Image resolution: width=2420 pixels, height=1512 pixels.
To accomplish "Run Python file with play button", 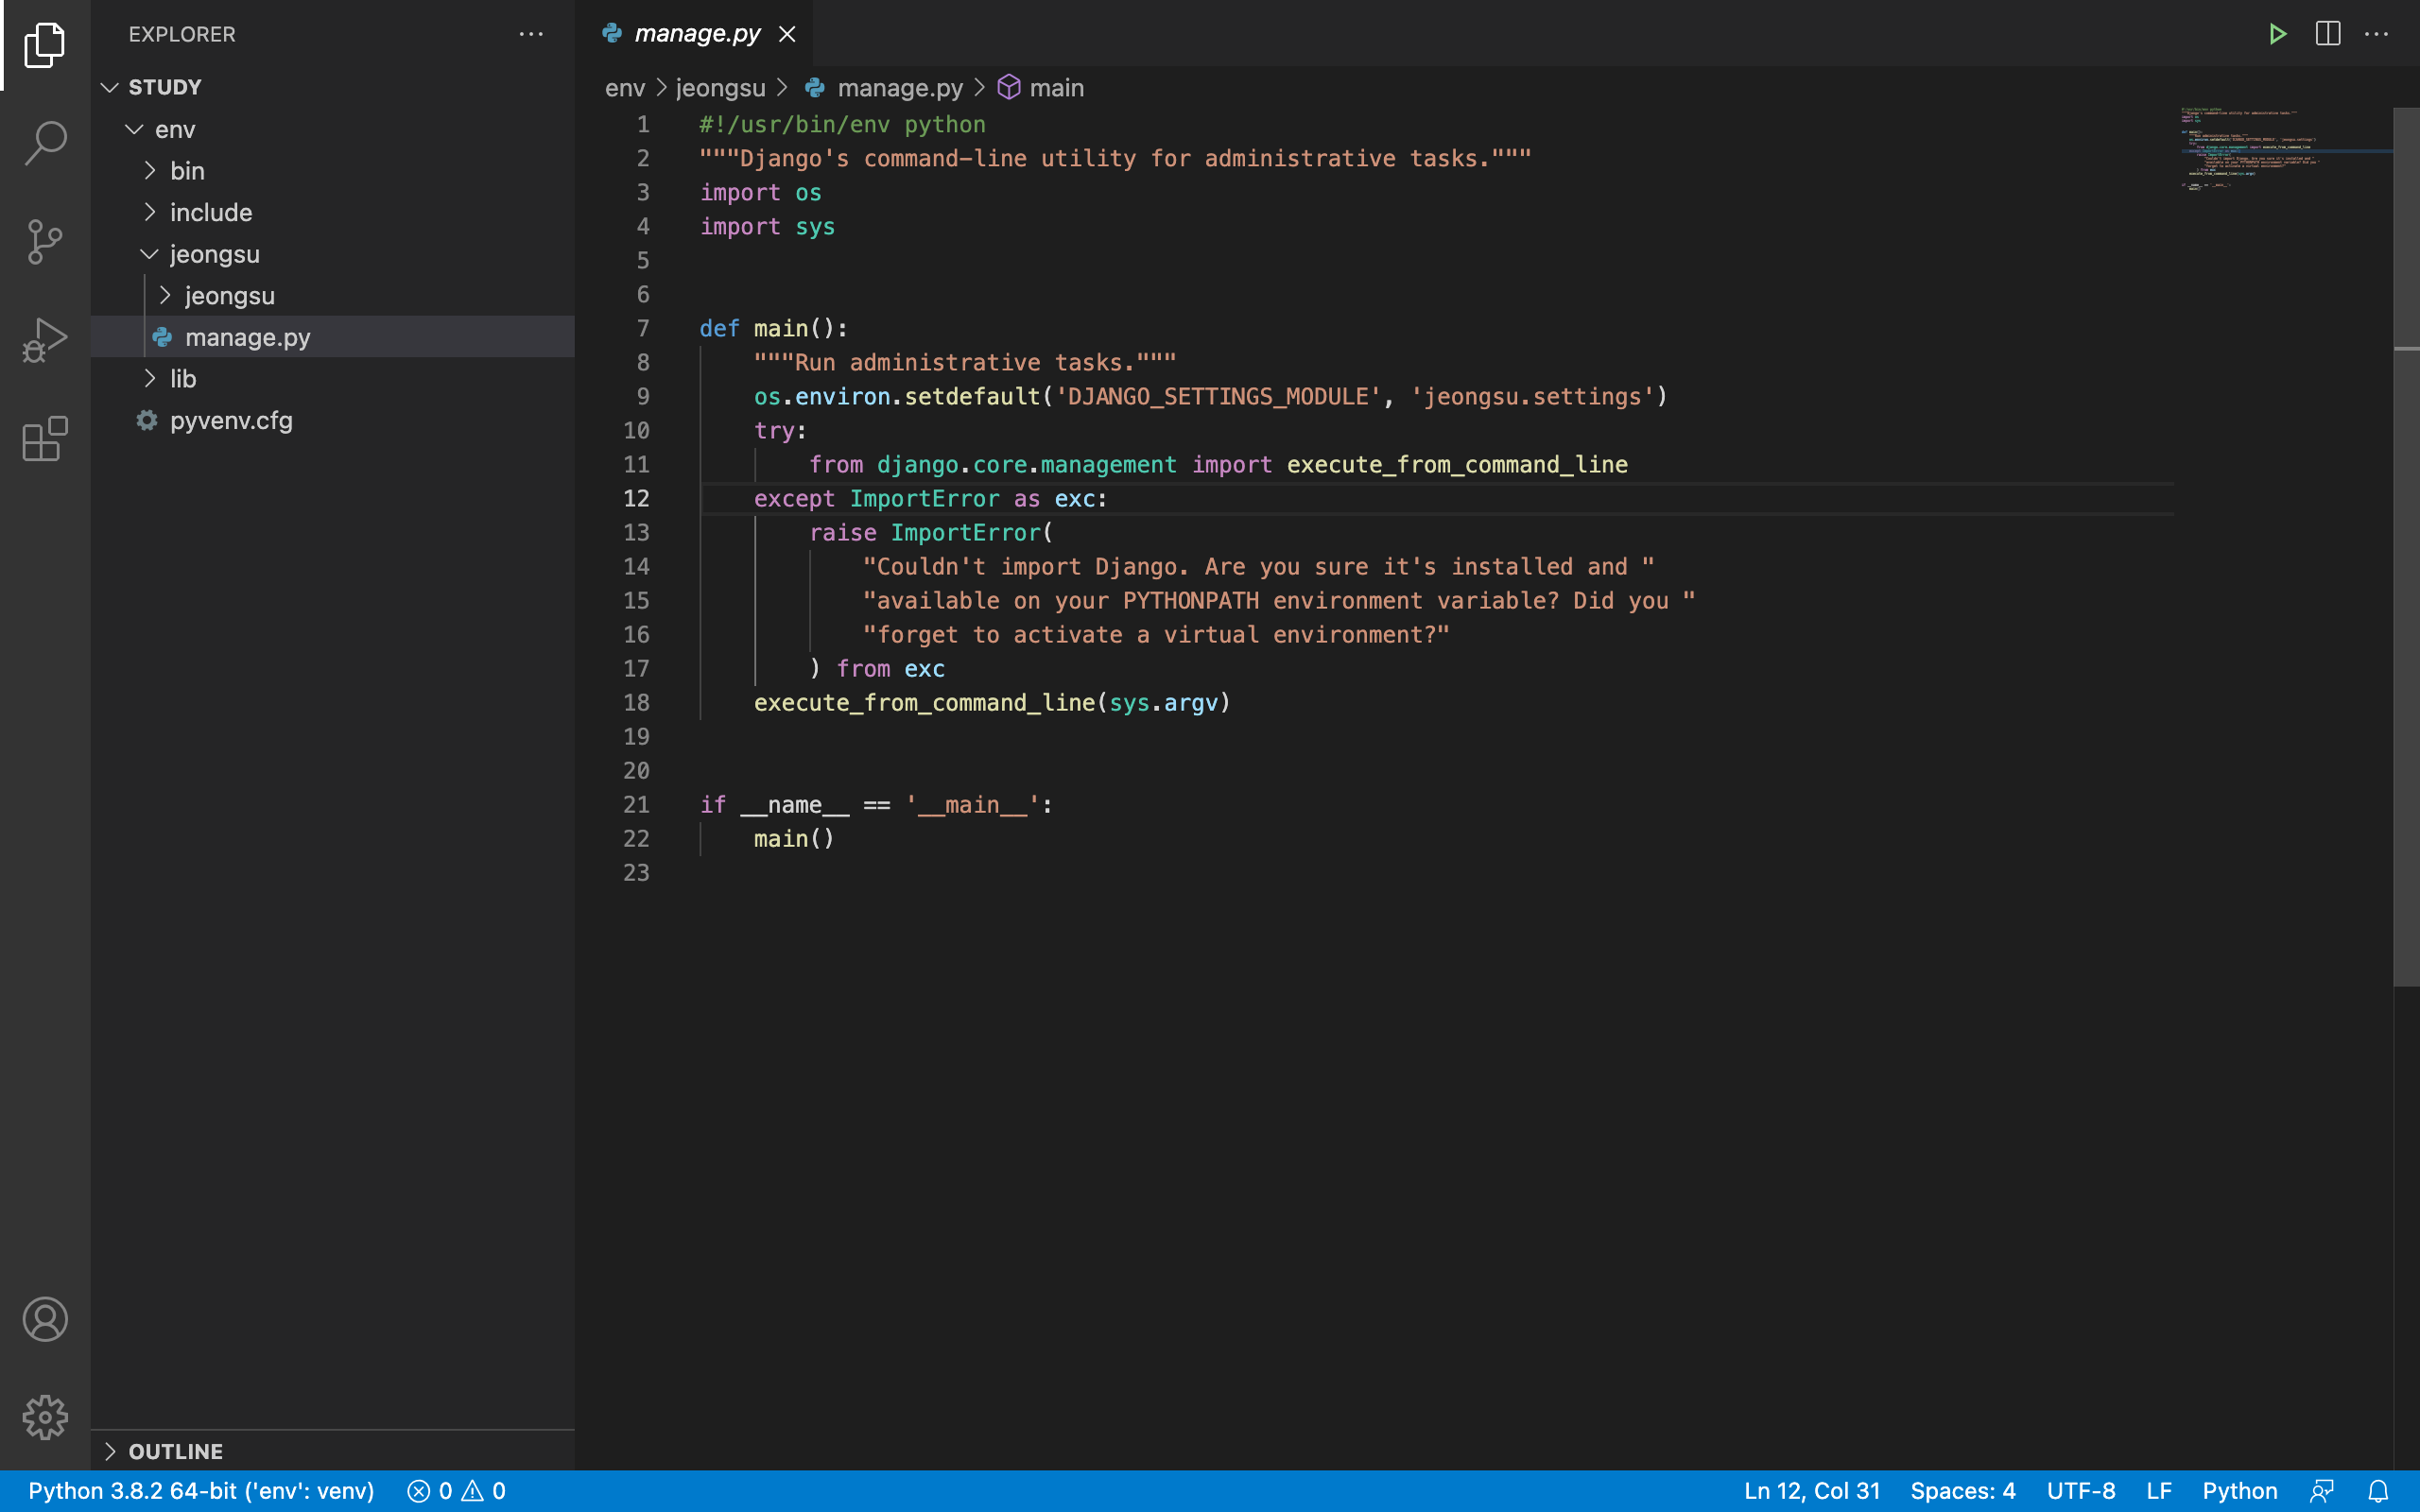I will tap(2277, 34).
